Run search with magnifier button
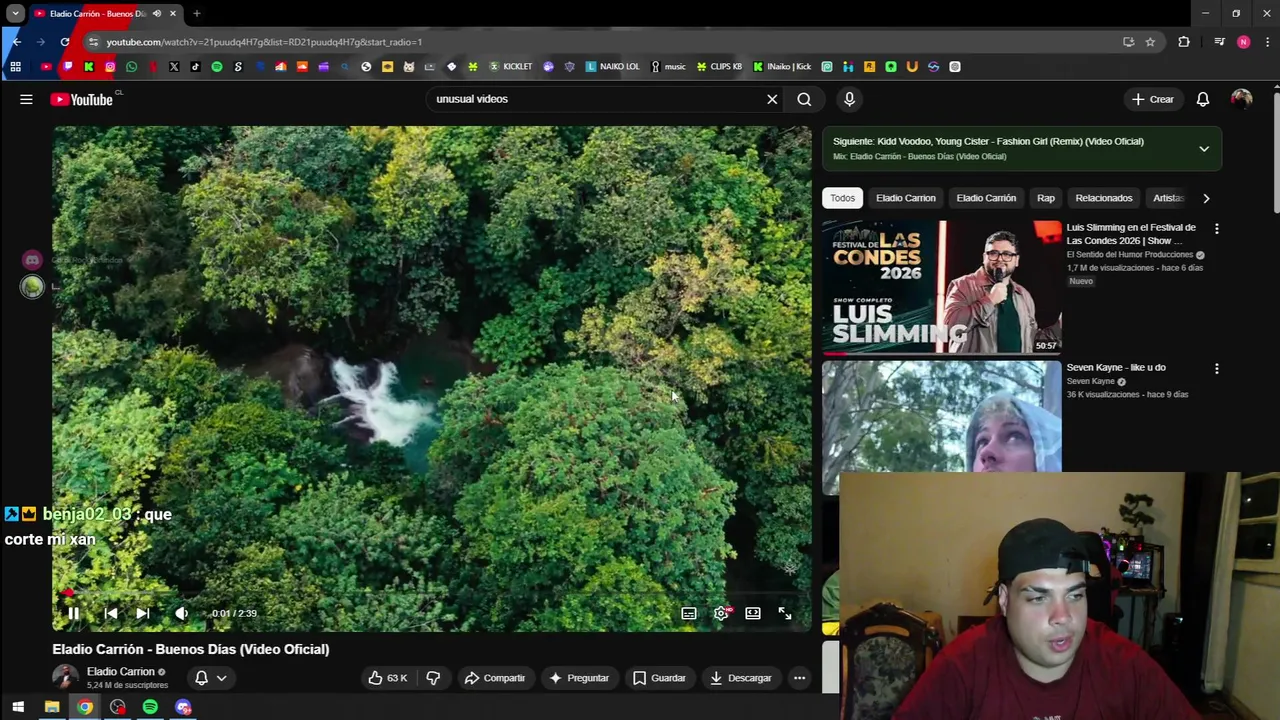Viewport: 1280px width, 720px height. [x=804, y=99]
